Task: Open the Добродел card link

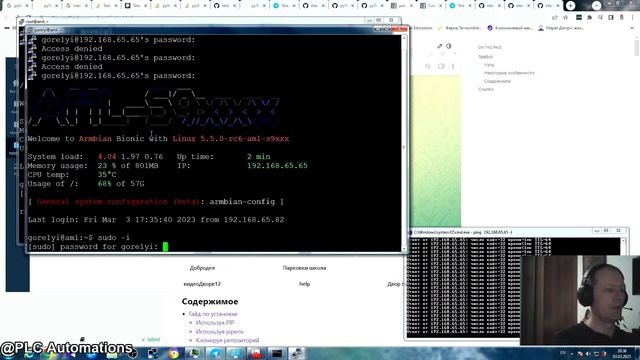Action: tap(202, 268)
